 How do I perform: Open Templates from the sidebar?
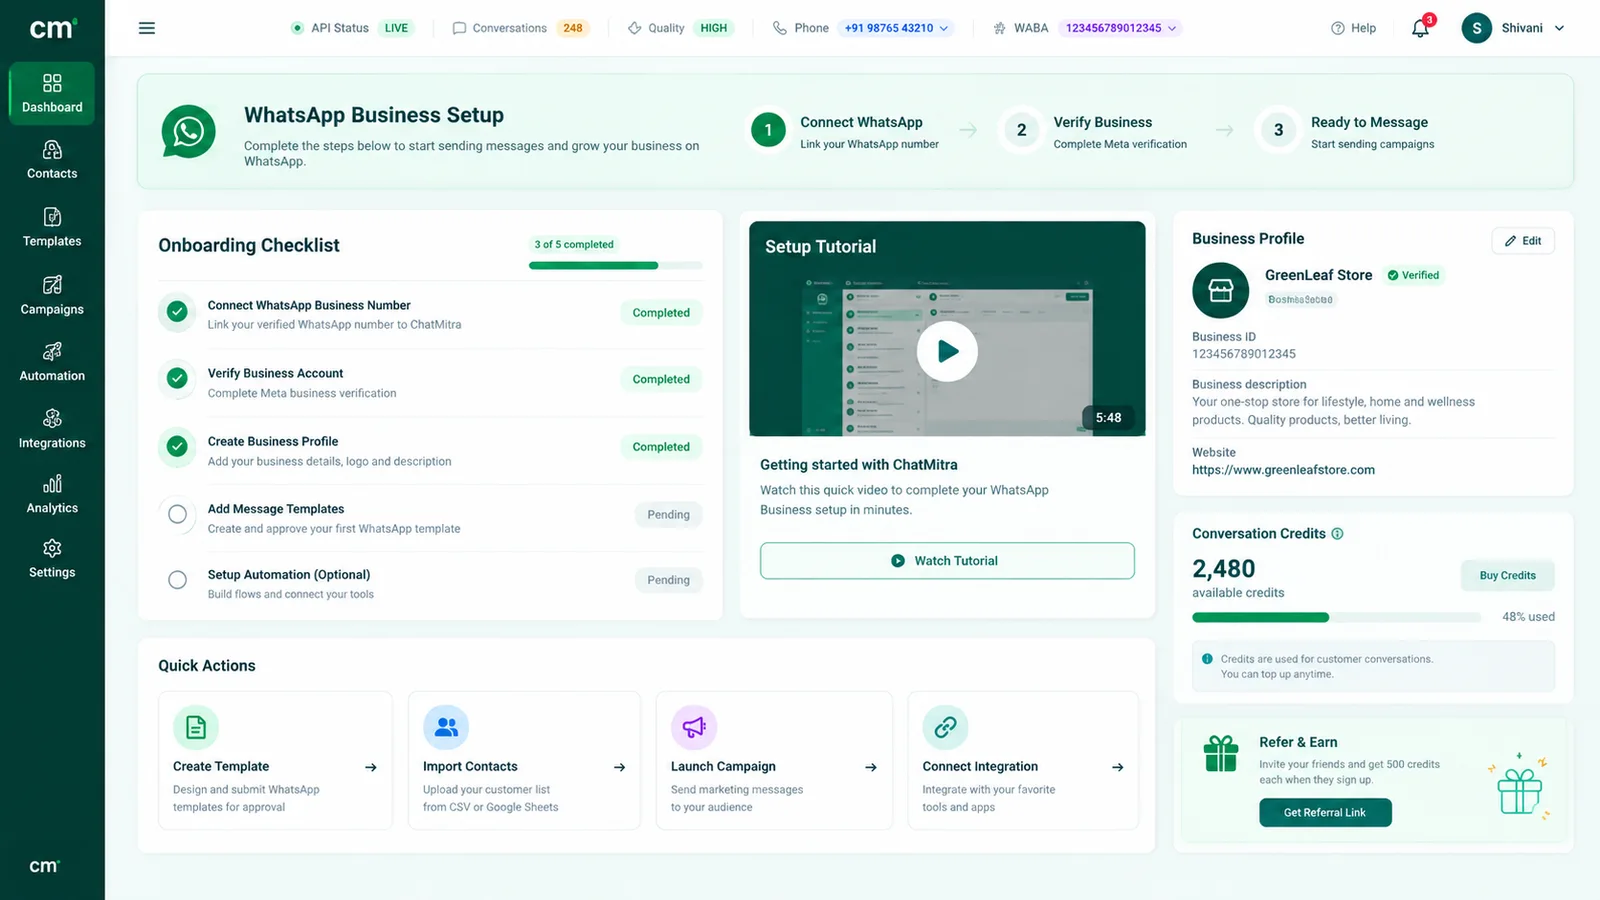coord(52,228)
